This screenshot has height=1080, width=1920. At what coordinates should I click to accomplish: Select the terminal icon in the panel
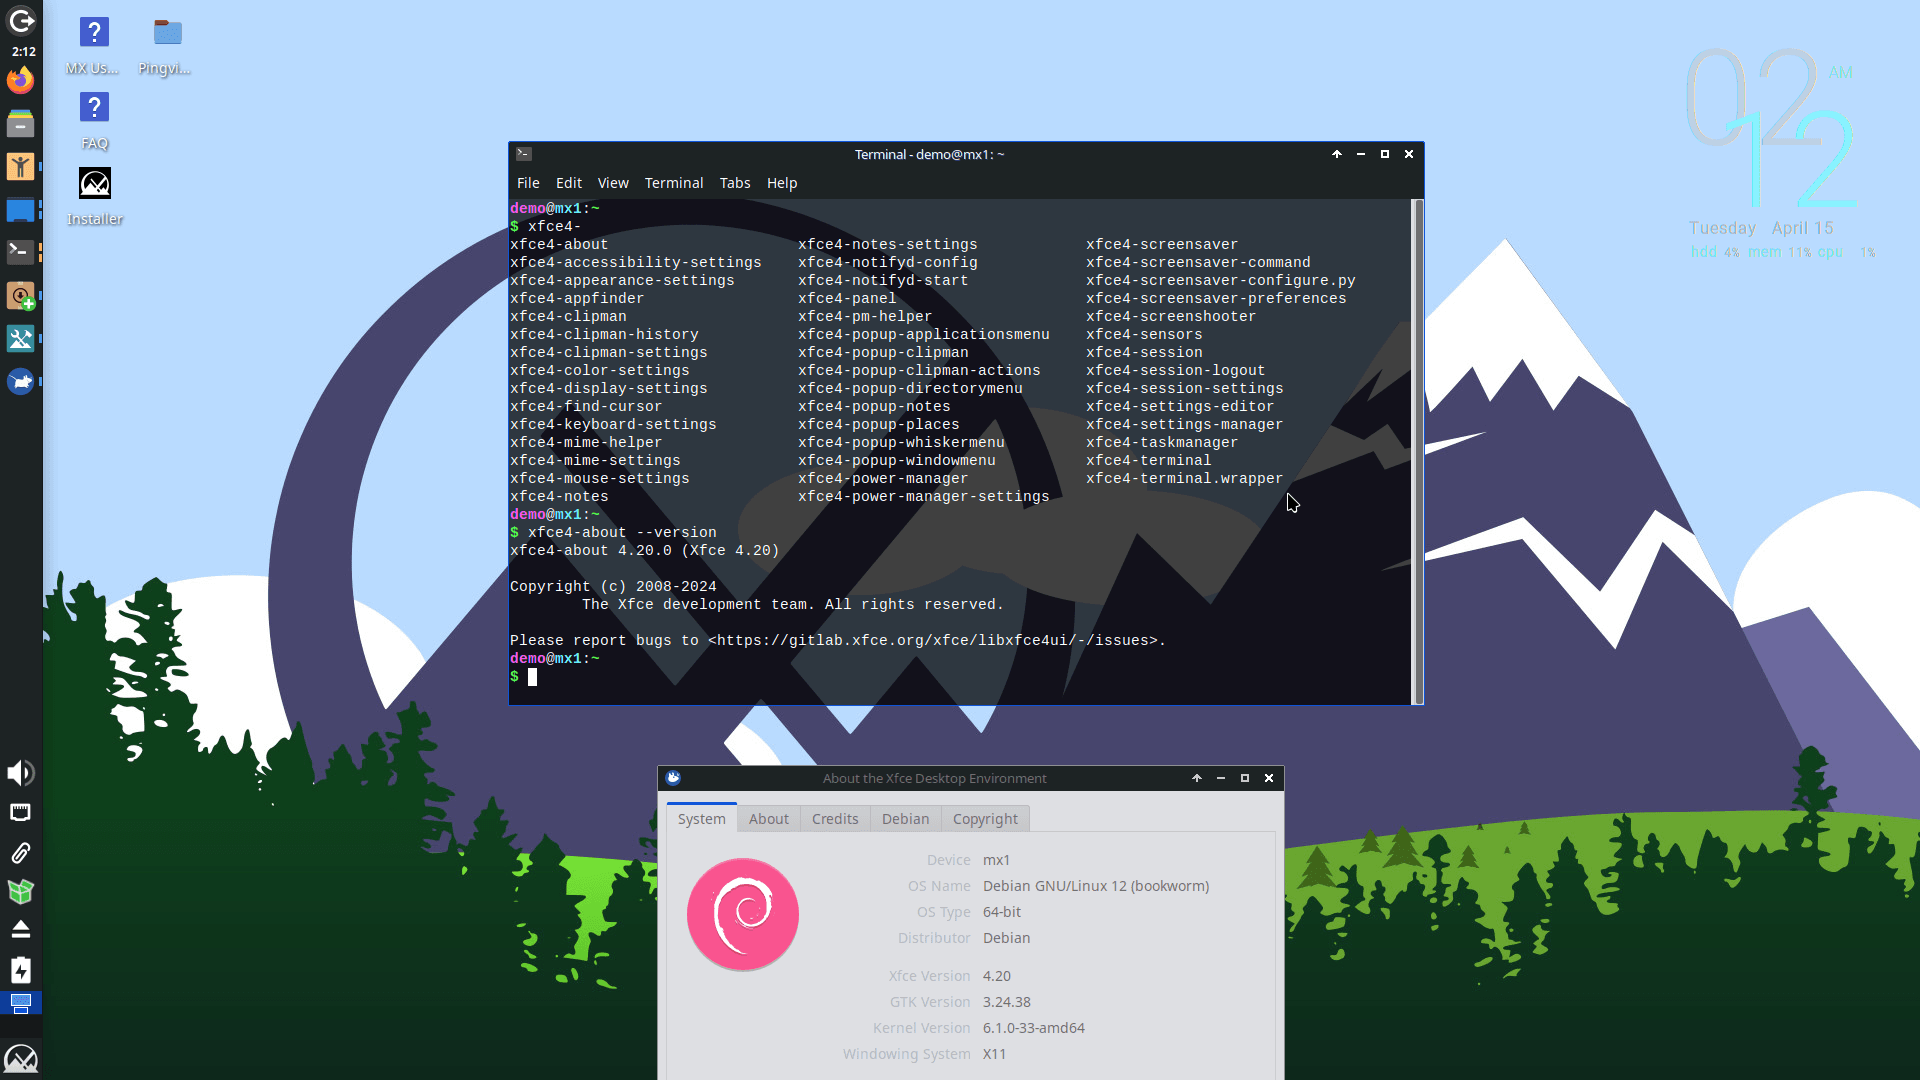[20, 252]
